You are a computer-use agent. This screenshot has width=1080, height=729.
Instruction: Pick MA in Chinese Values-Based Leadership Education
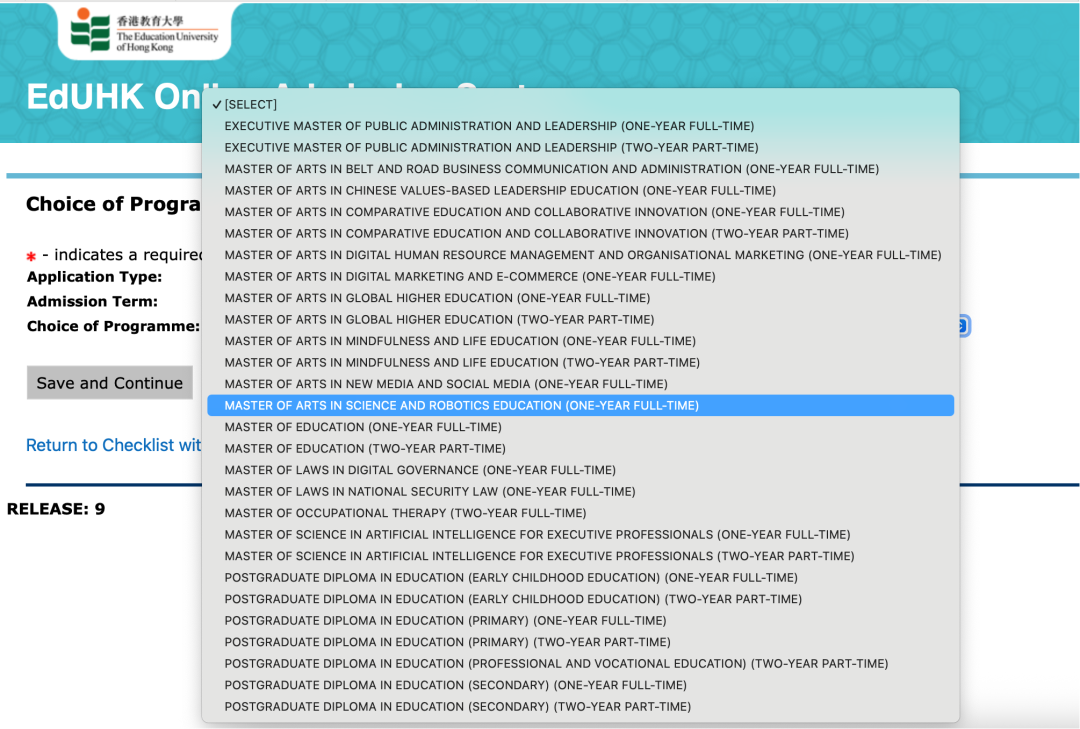pyautogui.click(x=500, y=191)
